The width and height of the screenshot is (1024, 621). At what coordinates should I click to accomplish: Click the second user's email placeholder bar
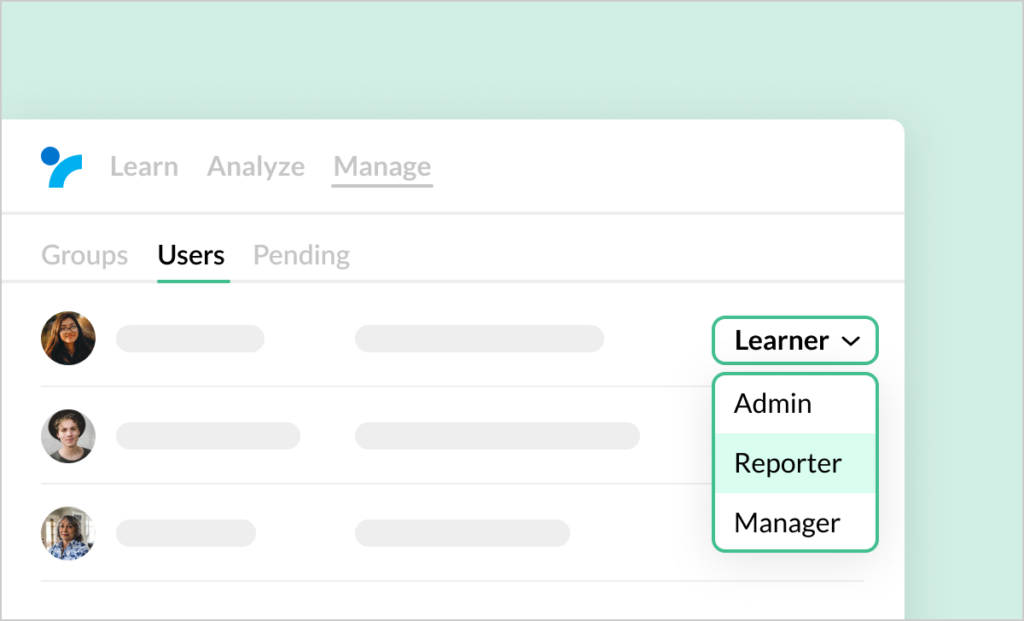(x=498, y=435)
